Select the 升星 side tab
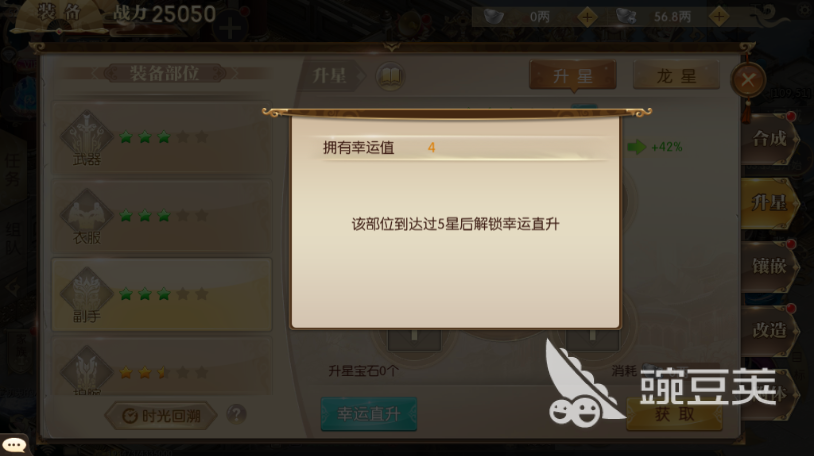 tap(769, 203)
